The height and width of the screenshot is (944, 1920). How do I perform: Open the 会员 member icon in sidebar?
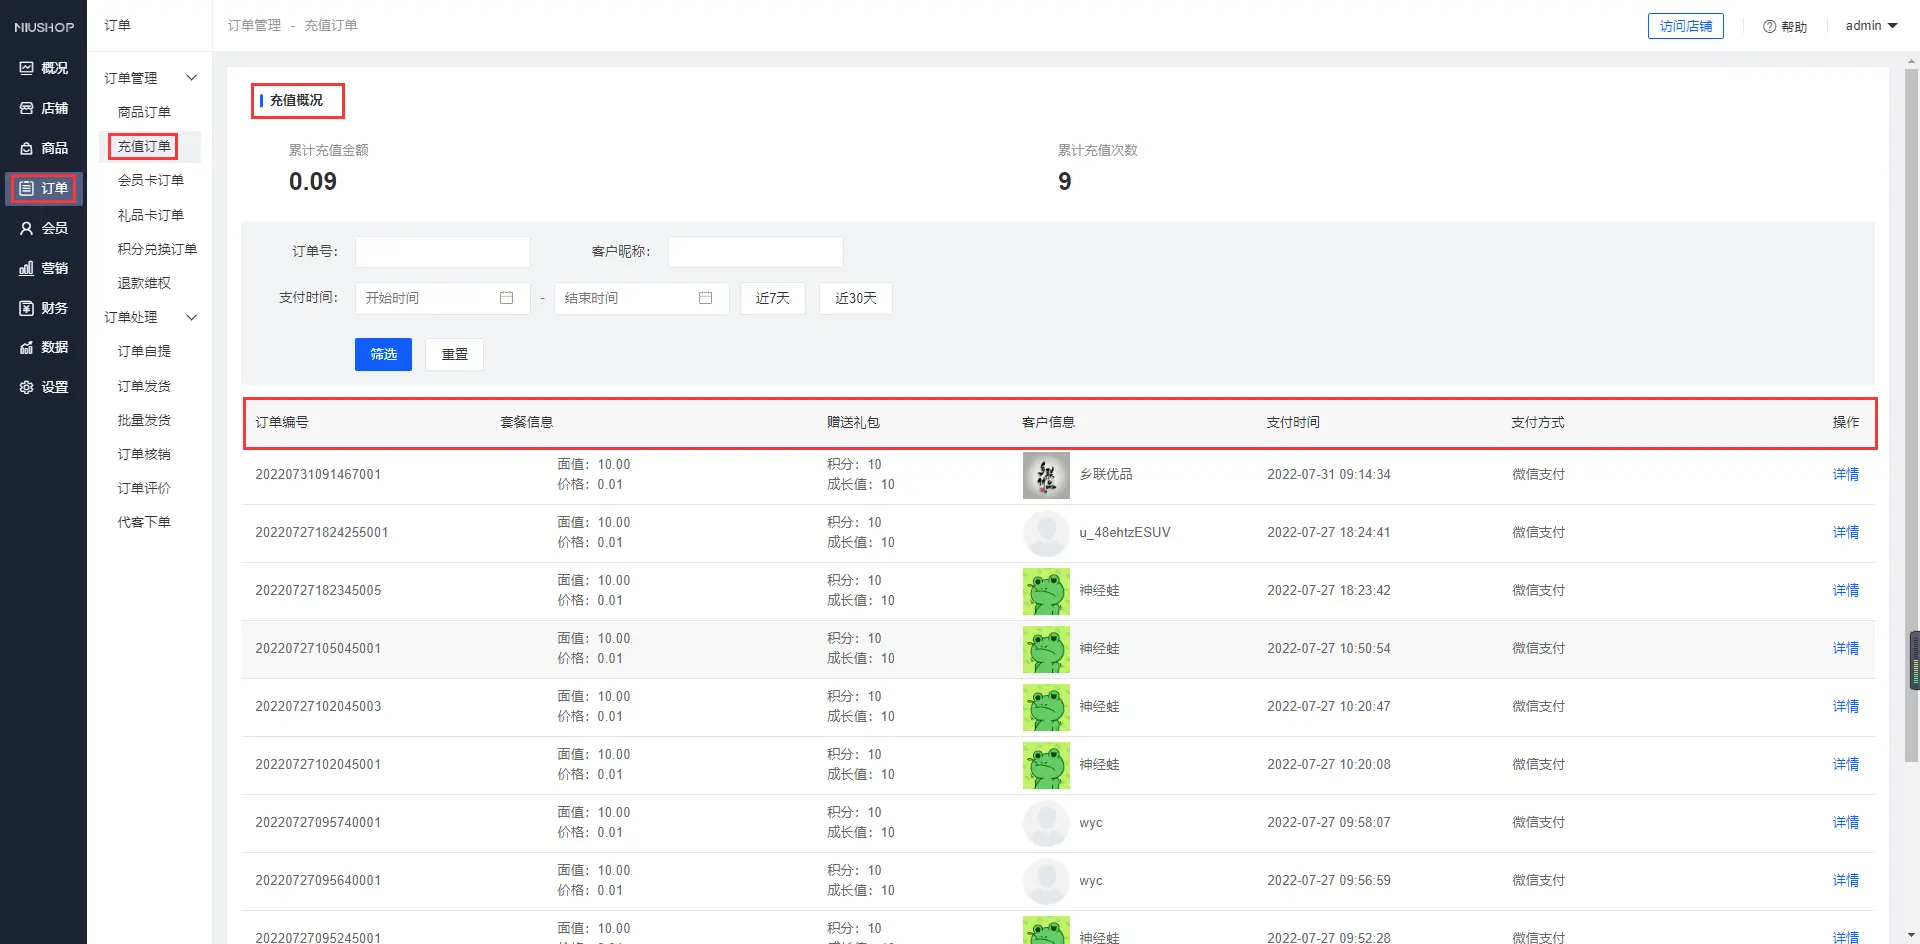coord(27,228)
